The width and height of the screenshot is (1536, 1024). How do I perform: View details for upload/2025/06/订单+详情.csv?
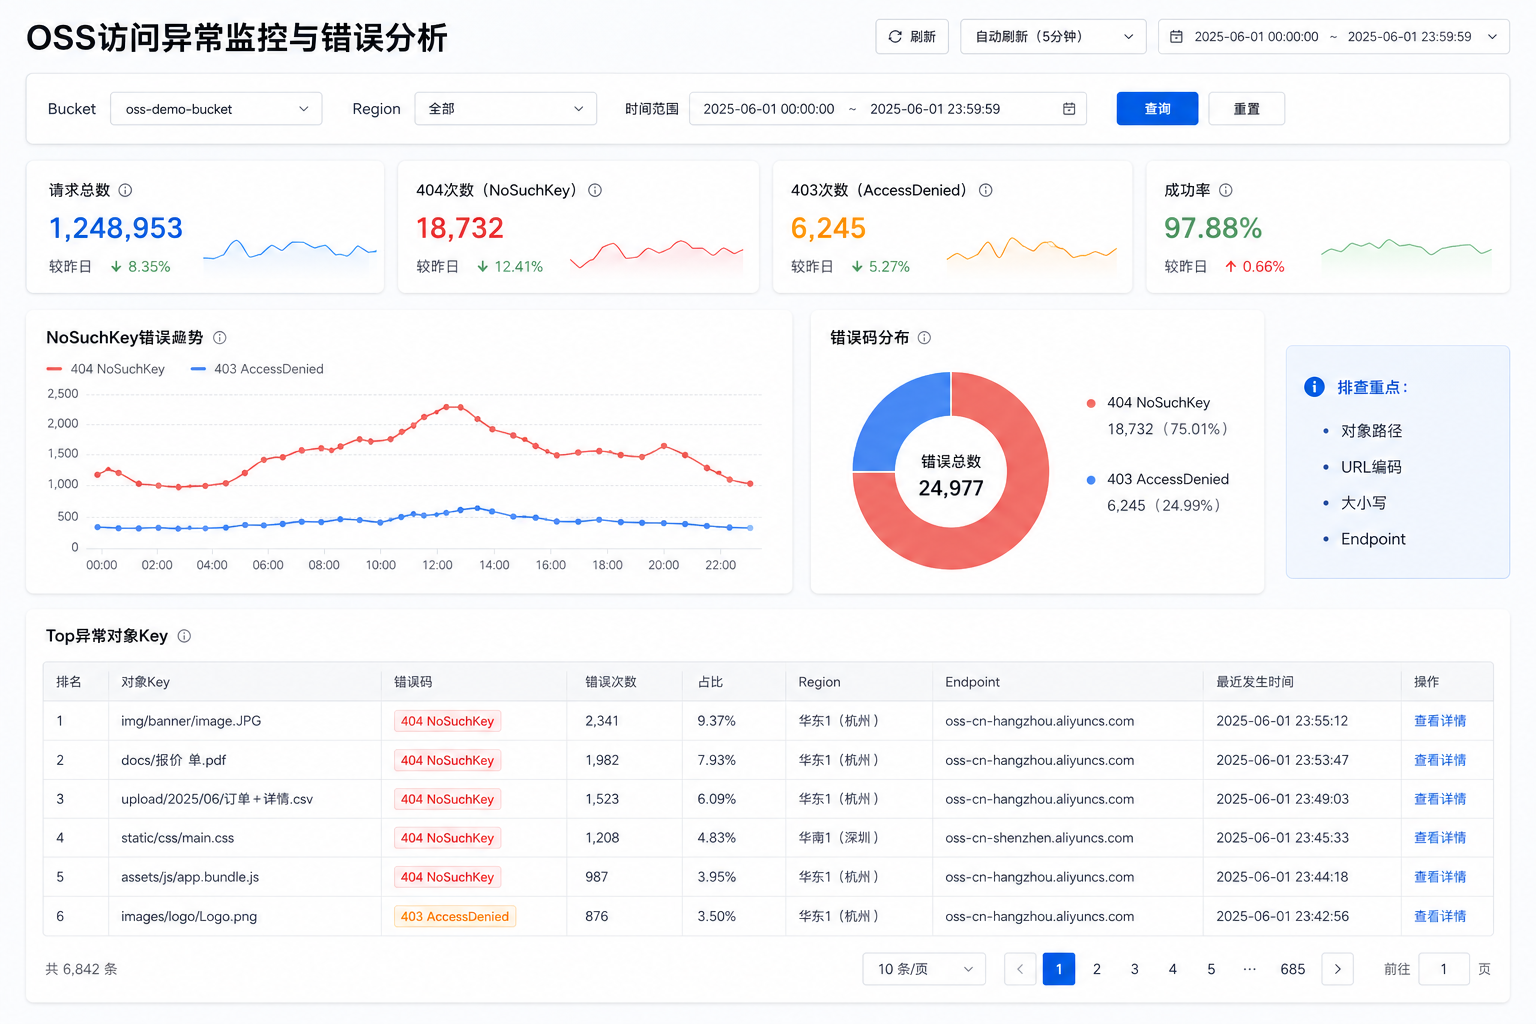1440,799
